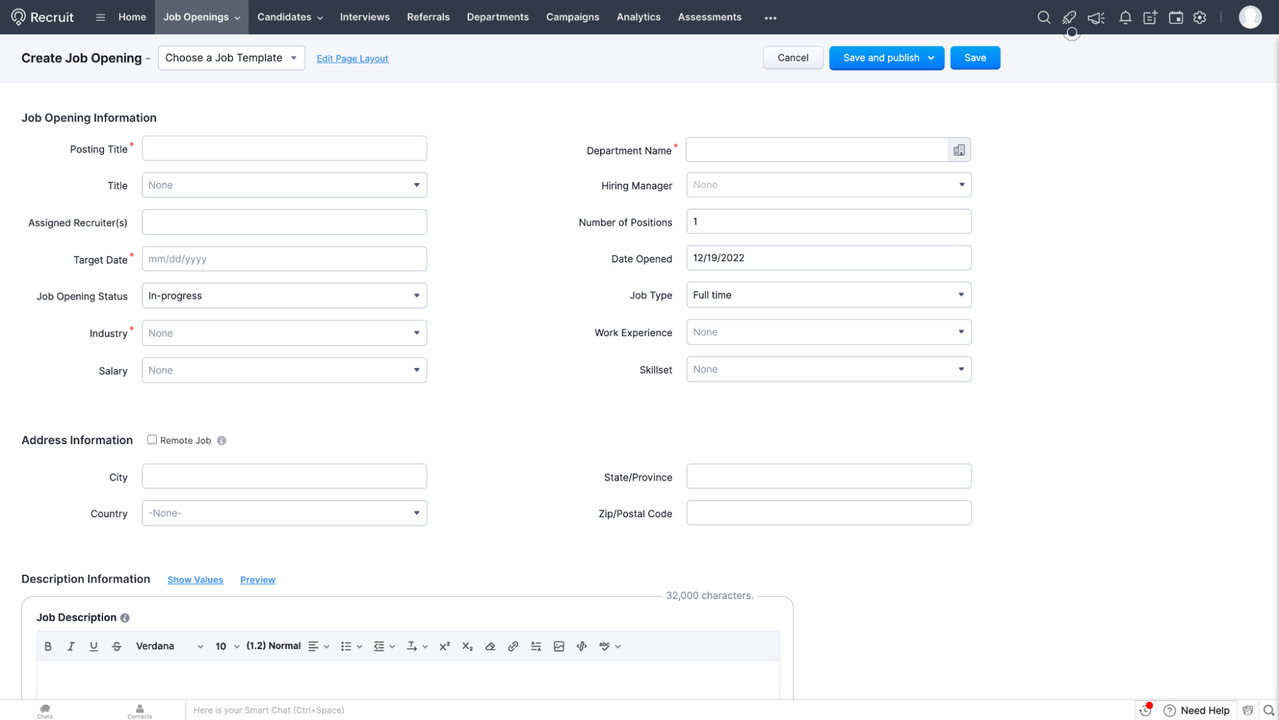Open the Choose a Job Template dropdown
1279x720 pixels.
[231, 58]
